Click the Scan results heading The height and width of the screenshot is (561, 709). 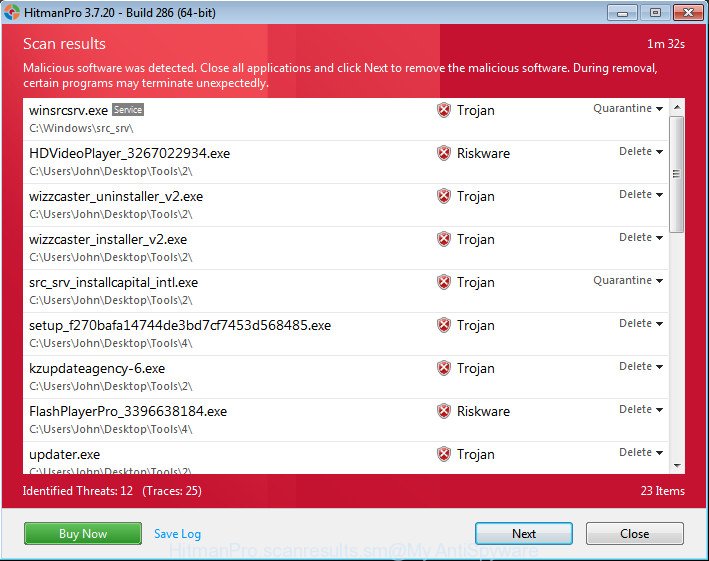(64, 44)
